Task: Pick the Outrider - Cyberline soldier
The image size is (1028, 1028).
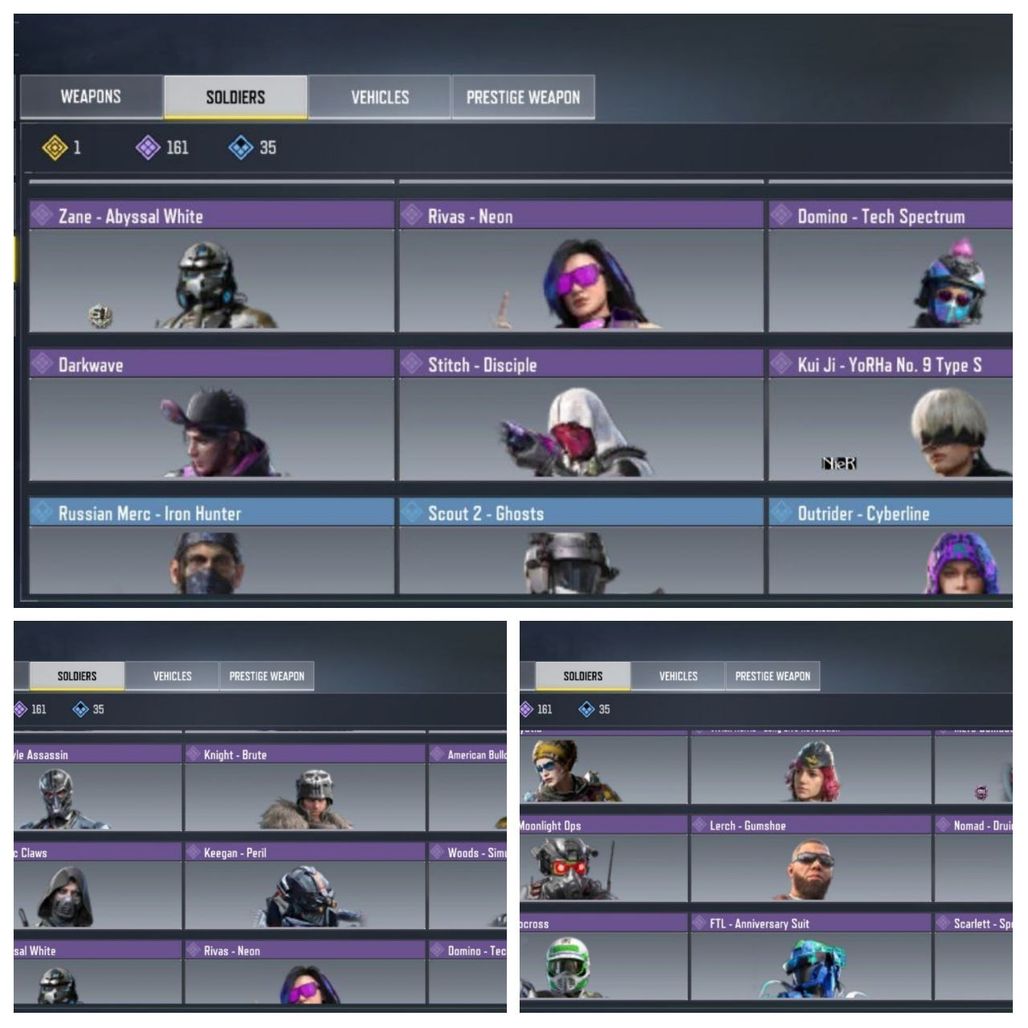Action: [890, 546]
